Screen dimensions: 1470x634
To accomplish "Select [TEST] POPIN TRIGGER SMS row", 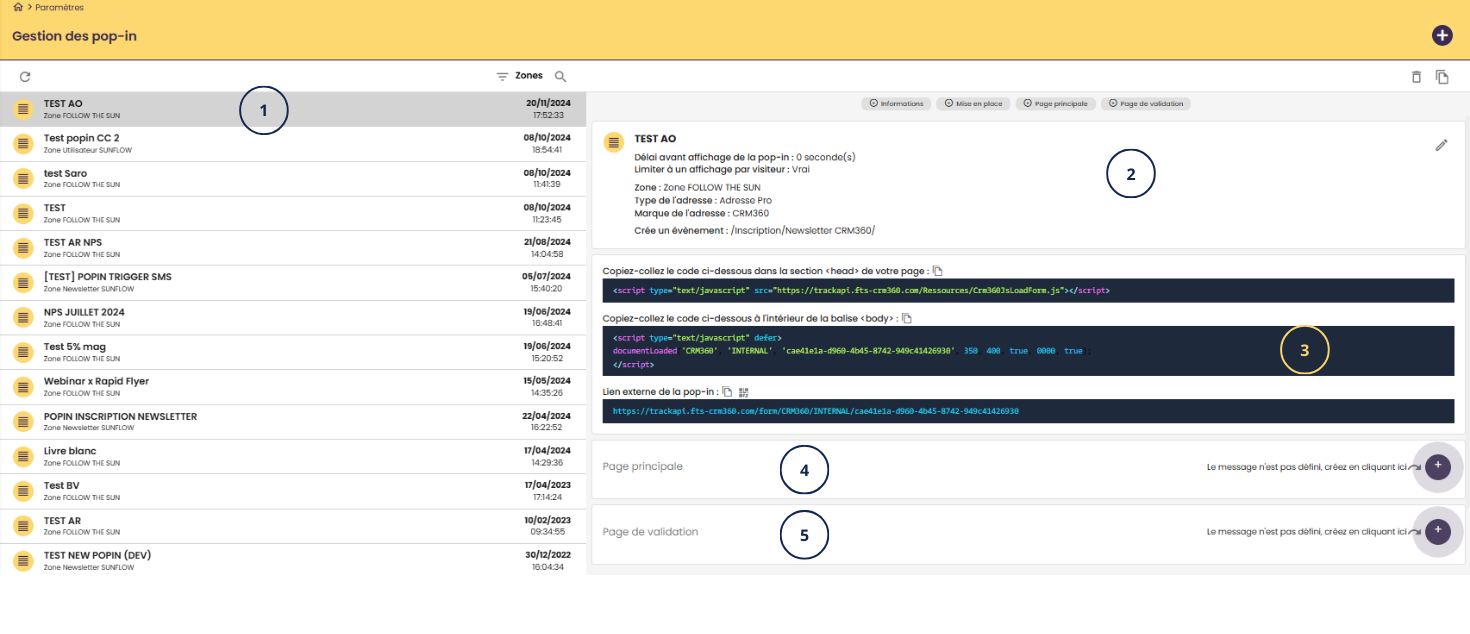I will tap(293, 283).
